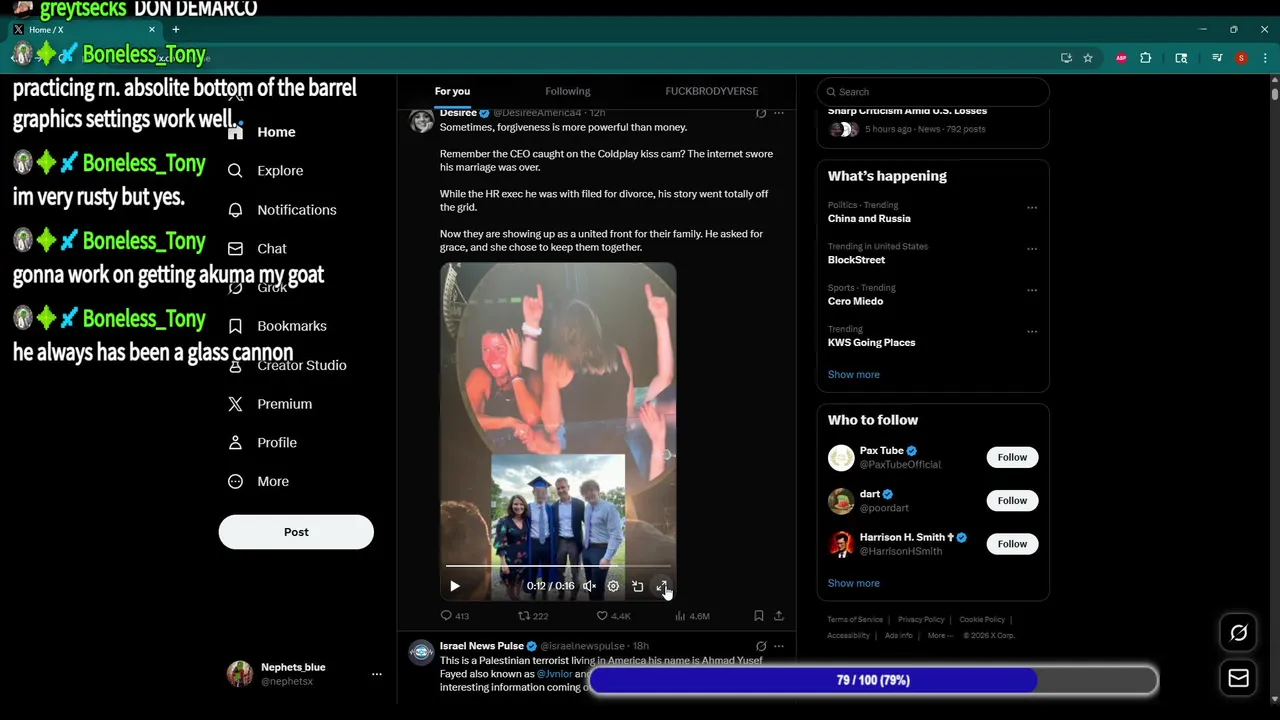Screen dimensions: 1280x720
Task: Expand video to fullscreen
Action: tap(661, 586)
